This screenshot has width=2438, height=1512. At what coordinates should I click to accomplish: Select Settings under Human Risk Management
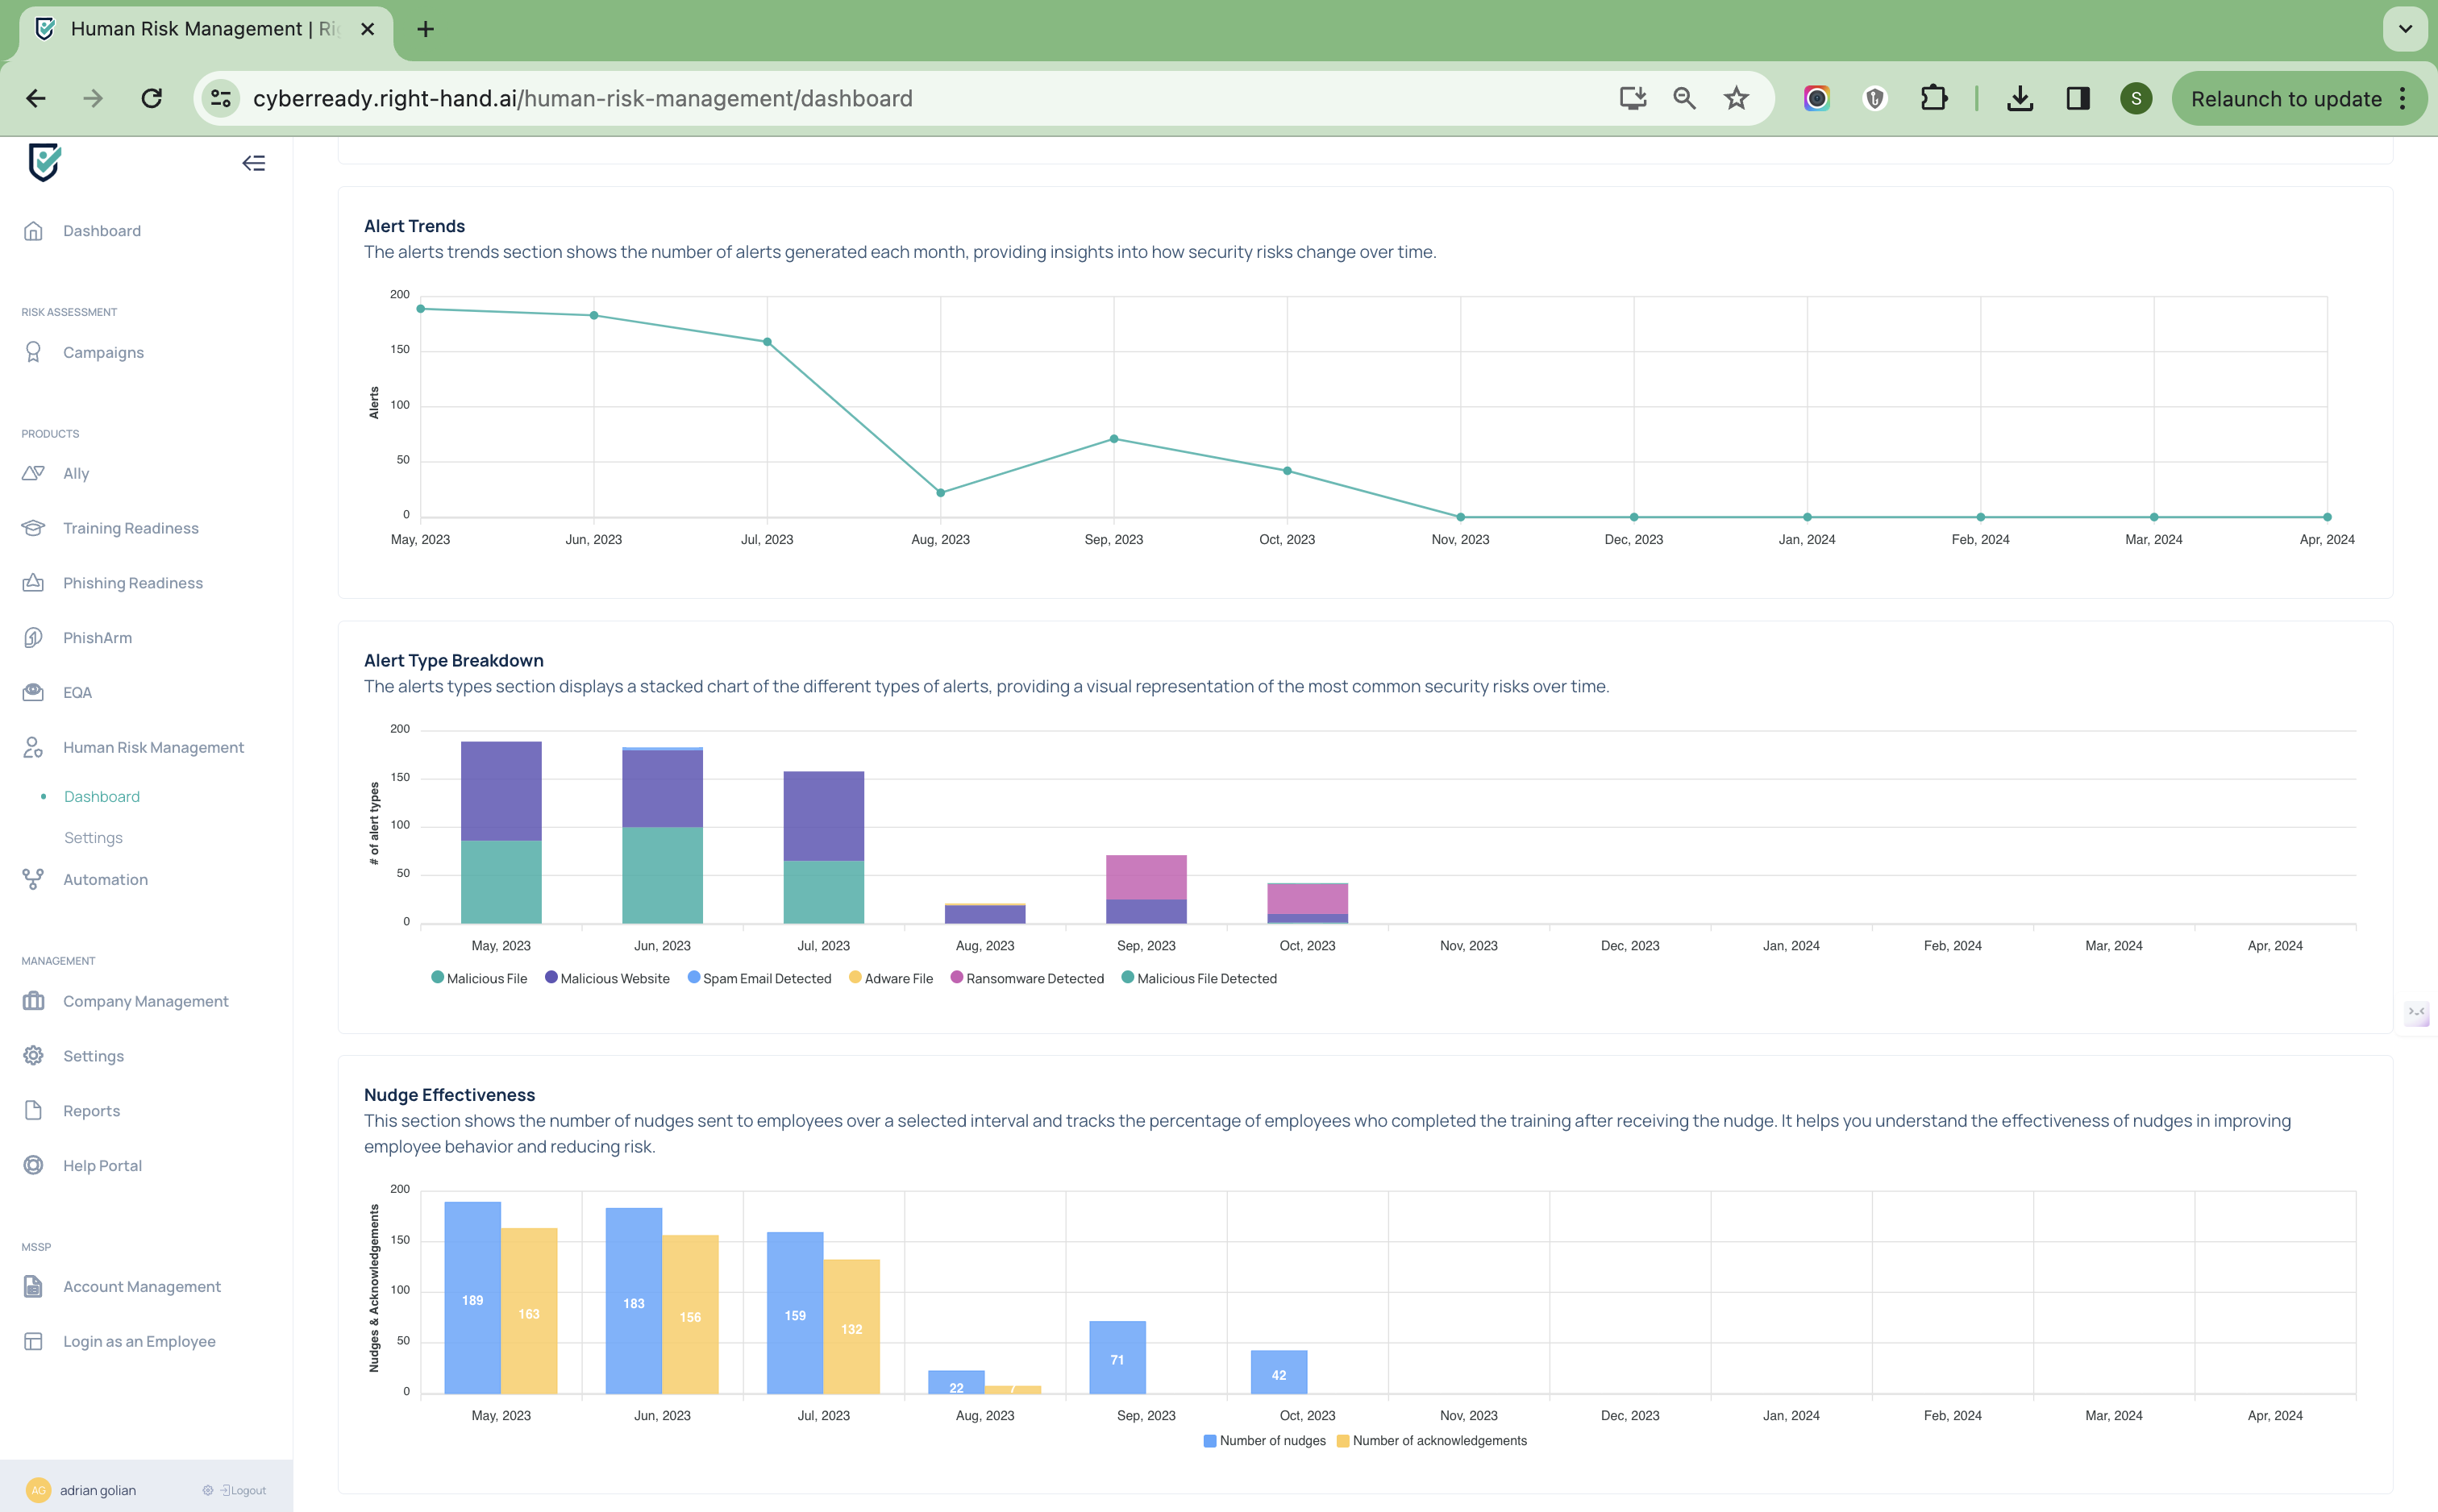click(93, 837)
